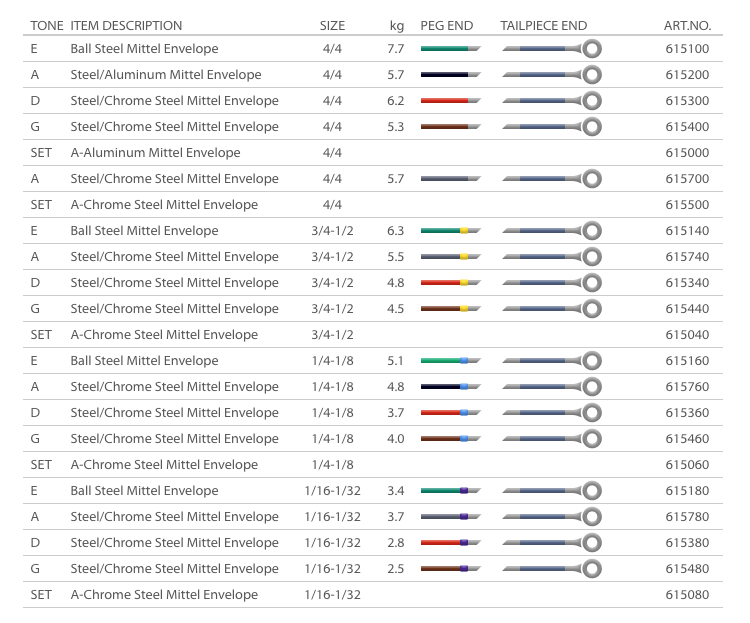Click the ART.NO. column header
Image resolution: width=750 pixels, height=623 pixels.
point(687,25)
